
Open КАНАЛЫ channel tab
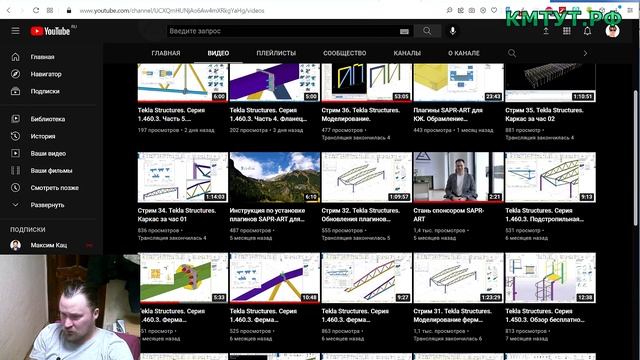click(x=407, y=53)
